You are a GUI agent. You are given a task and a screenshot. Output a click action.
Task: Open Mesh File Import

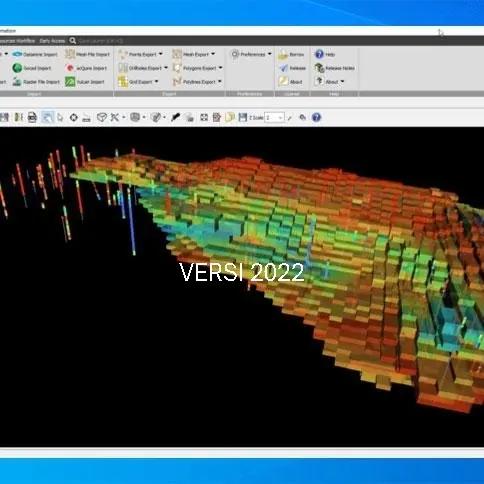click(x=87, y=54)
